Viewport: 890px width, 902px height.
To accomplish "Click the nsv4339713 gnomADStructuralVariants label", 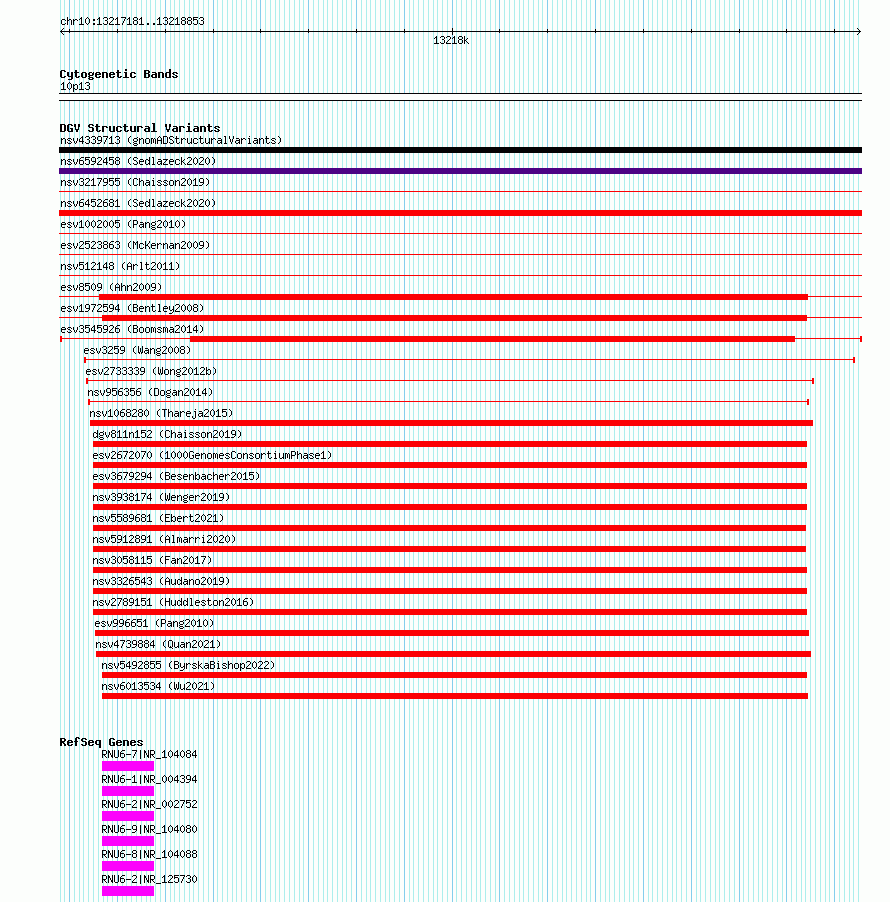I will coord(171,140).
